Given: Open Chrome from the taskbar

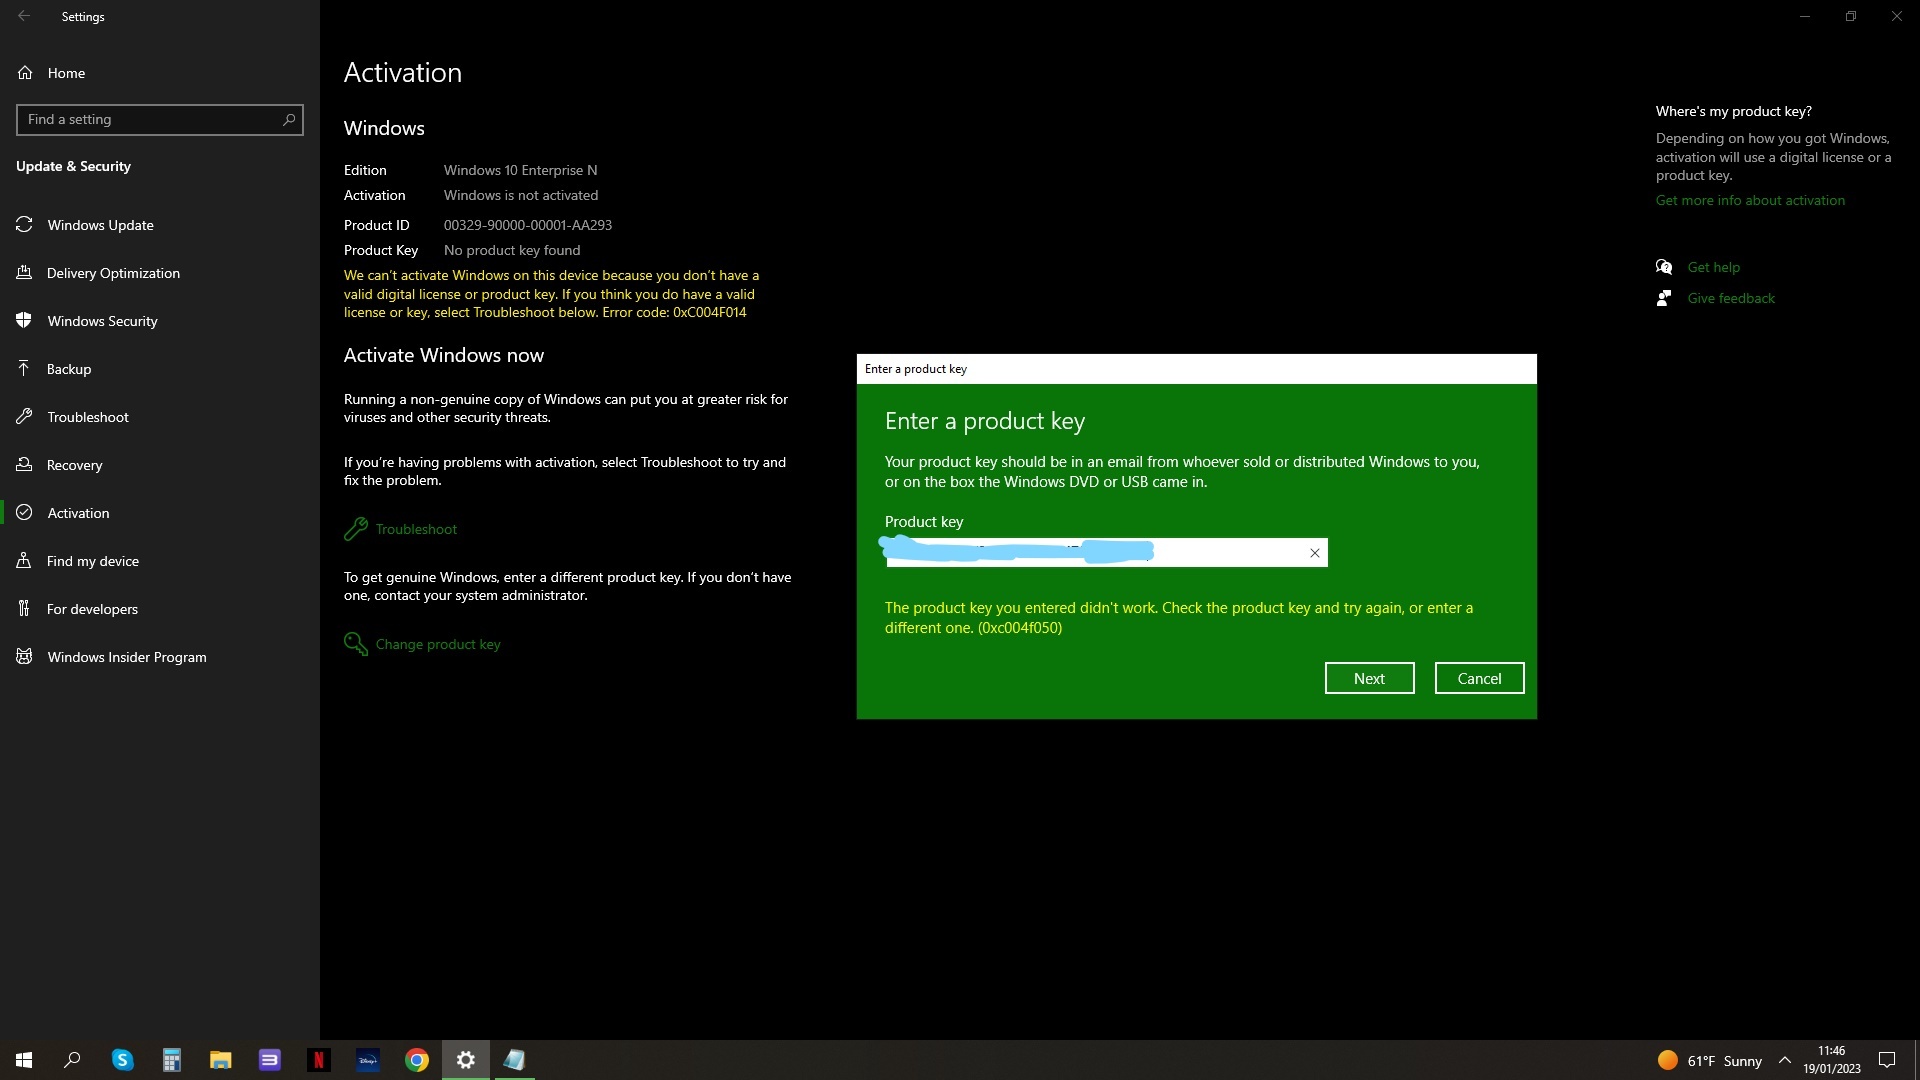Looking at the screenshot, I should [417, 1060].
